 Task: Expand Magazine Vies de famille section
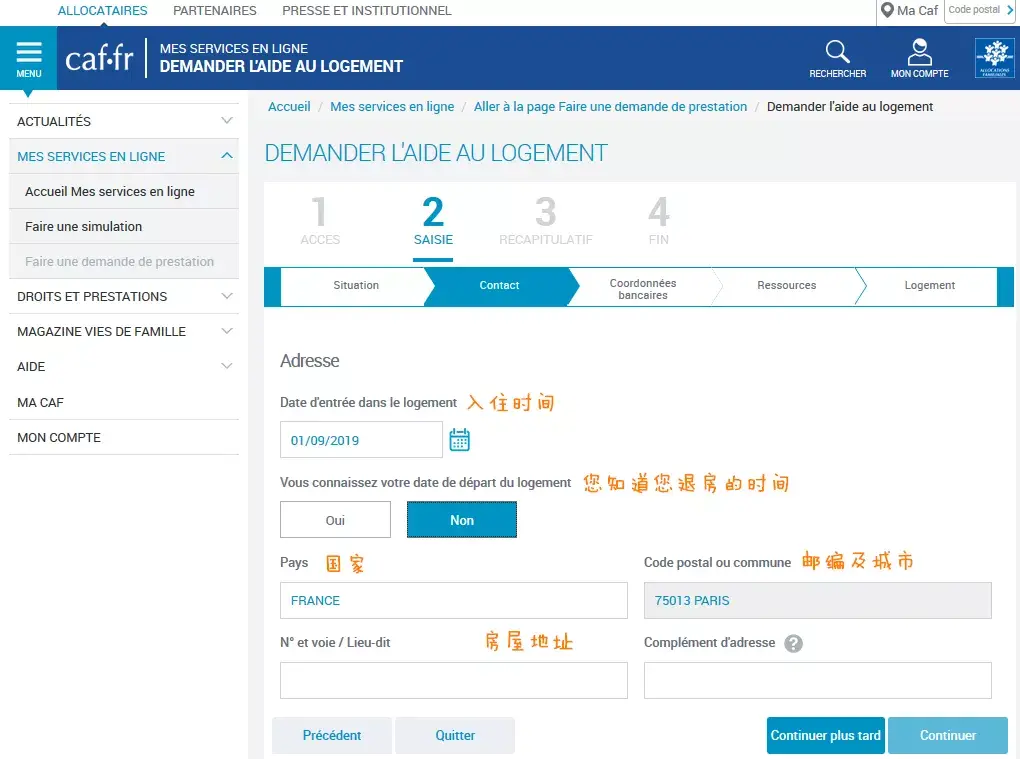(124, 332)
